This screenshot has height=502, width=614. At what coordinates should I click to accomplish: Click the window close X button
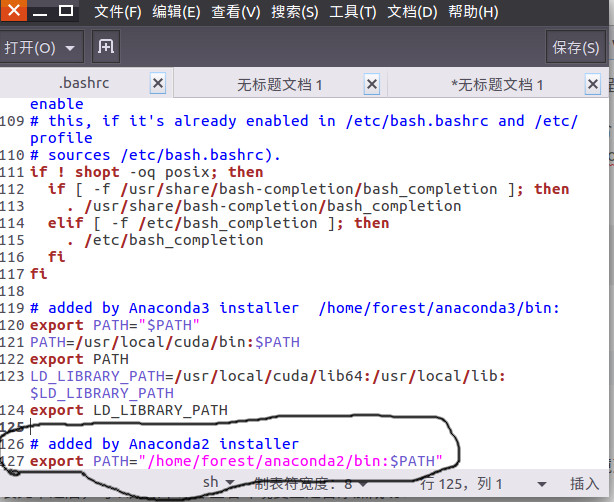point(14,10)
